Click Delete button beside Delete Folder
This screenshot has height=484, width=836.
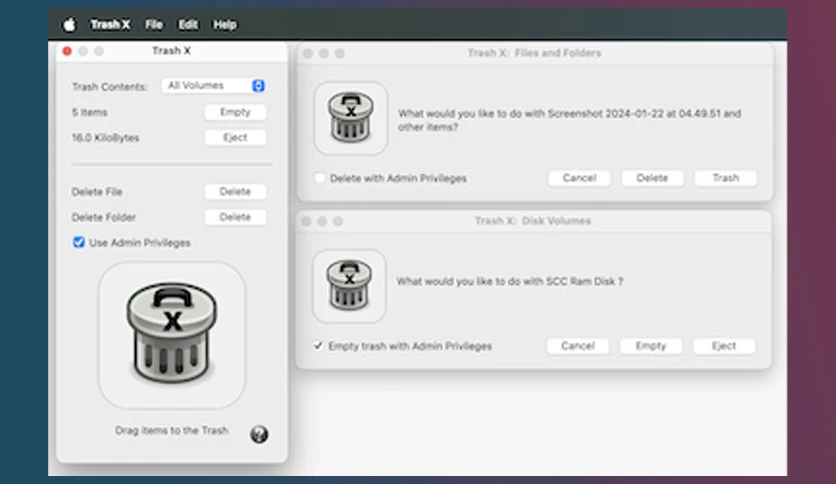point(235,217)
